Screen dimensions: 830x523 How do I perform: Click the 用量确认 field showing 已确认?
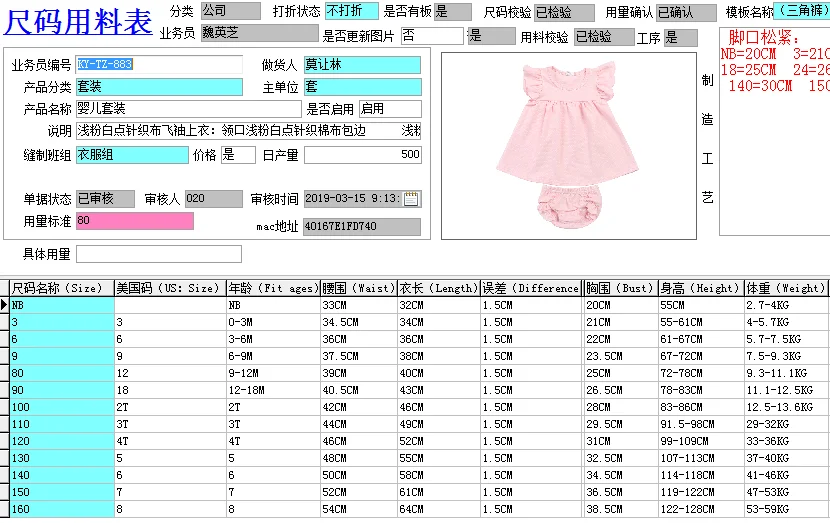[686, 12]
